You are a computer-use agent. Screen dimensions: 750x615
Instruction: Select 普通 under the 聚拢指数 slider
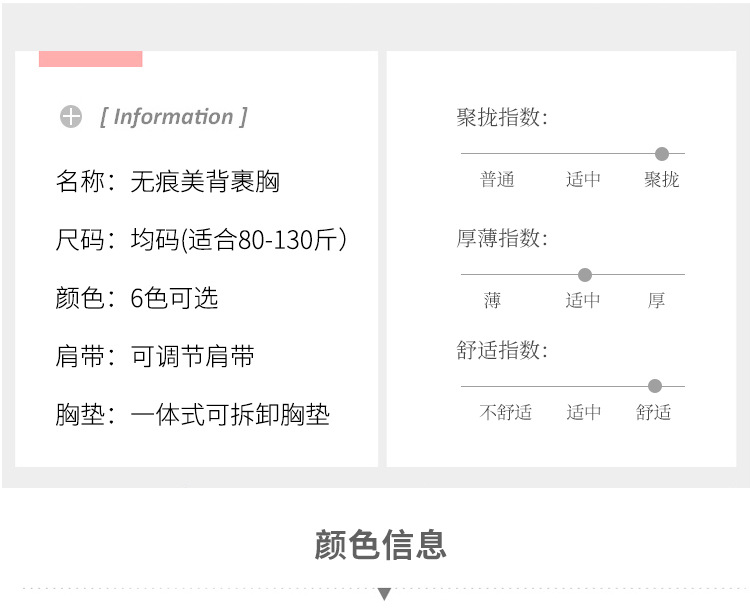pos(497,180)
